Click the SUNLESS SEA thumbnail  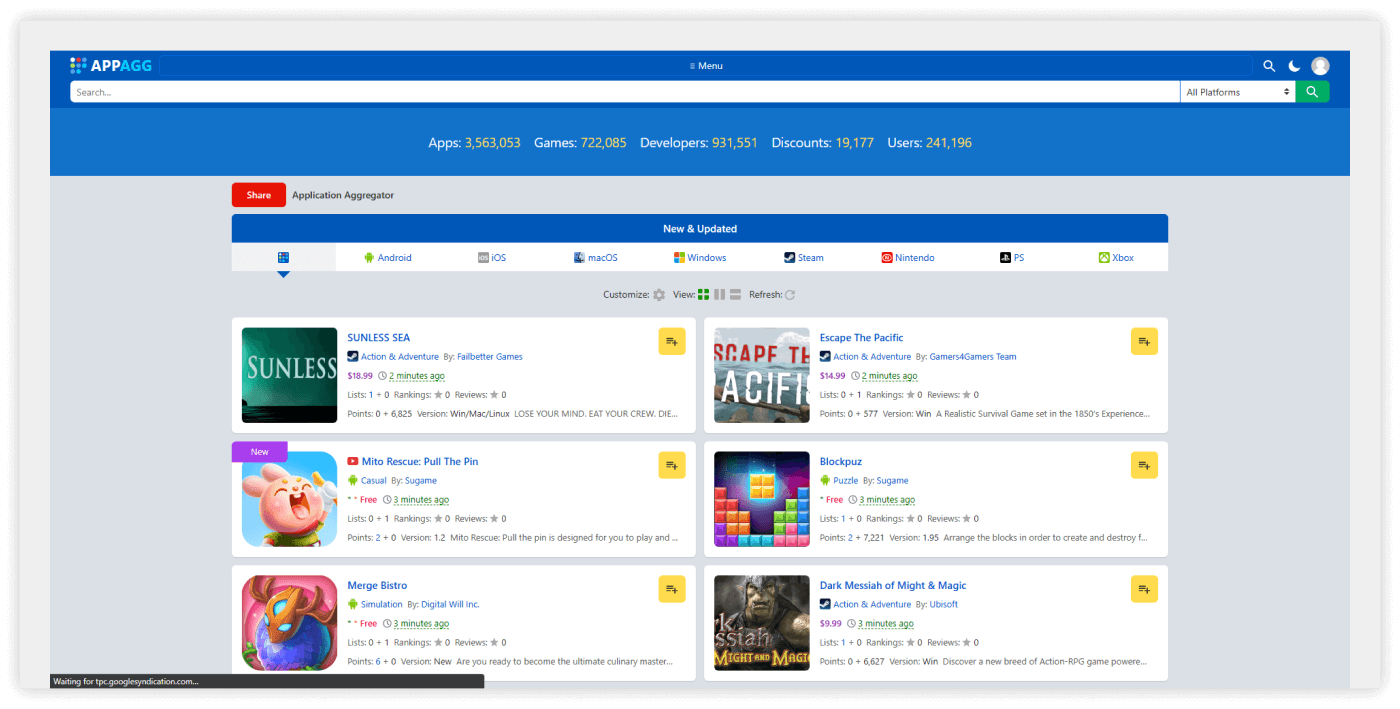pos(290,375)
